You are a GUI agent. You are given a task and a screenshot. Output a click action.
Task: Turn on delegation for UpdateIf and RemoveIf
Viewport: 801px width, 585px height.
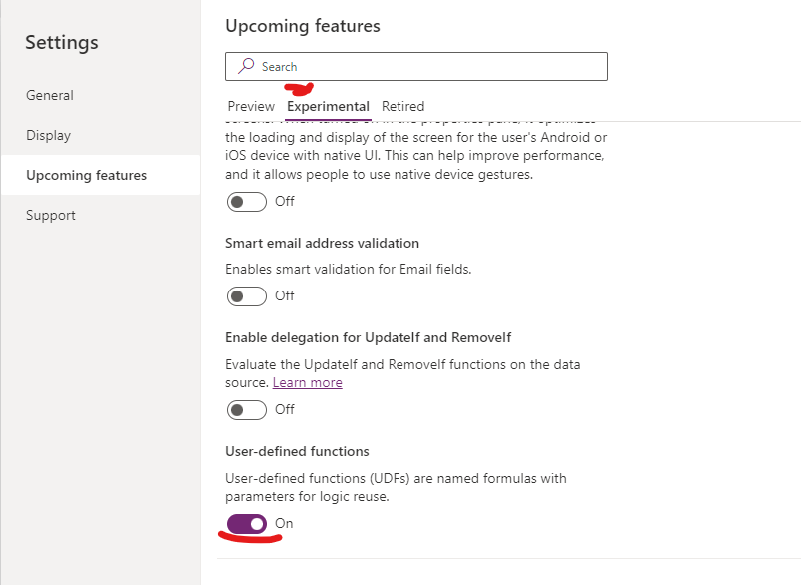point(246,409)
